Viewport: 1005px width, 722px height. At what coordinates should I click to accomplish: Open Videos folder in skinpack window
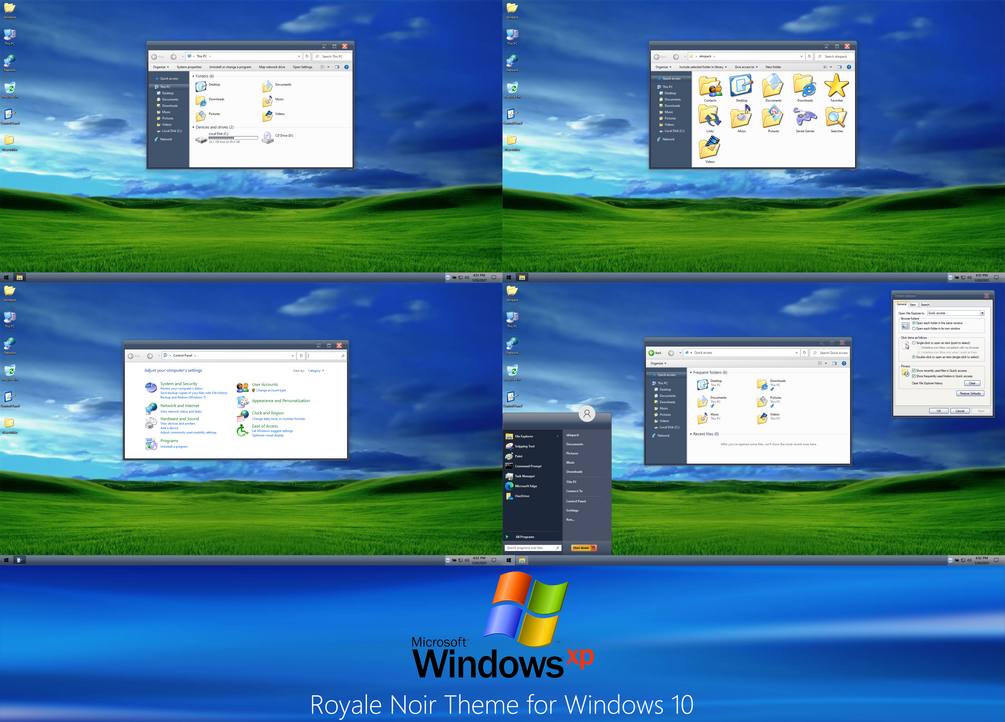(710, 147)
